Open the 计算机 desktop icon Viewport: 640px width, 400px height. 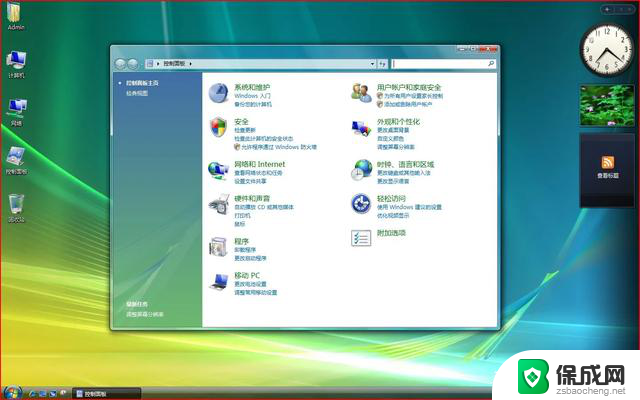pos(16,64)
